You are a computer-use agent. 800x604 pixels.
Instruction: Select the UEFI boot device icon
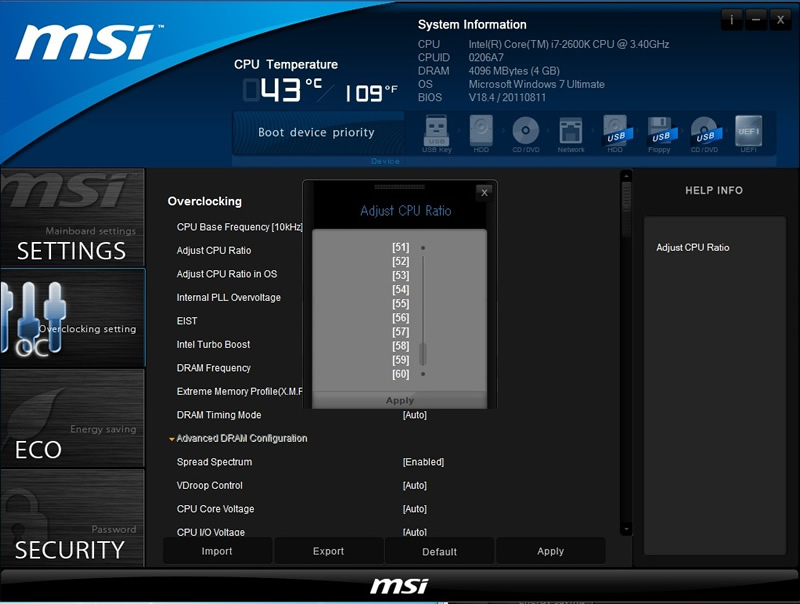click(x=748, y=134)
